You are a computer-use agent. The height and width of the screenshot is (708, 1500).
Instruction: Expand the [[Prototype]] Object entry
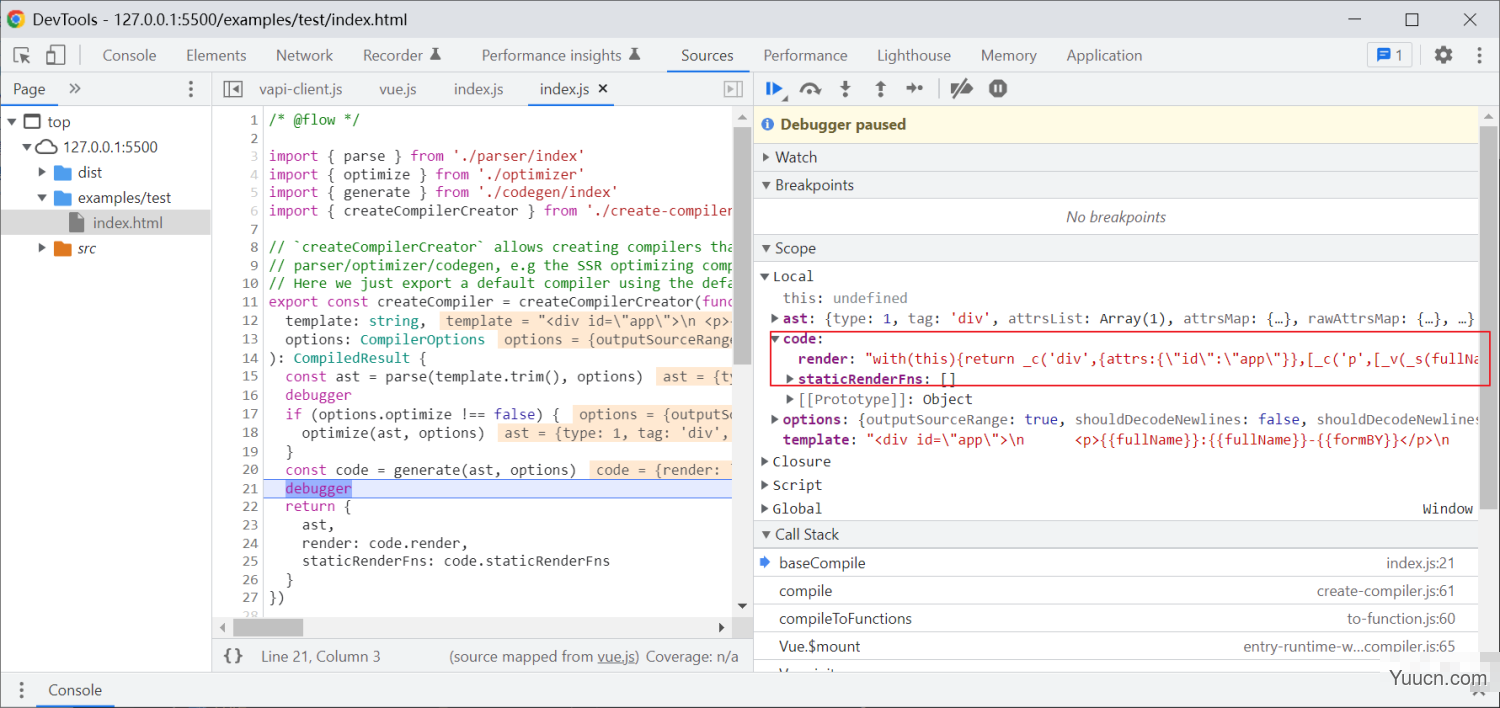790,399
